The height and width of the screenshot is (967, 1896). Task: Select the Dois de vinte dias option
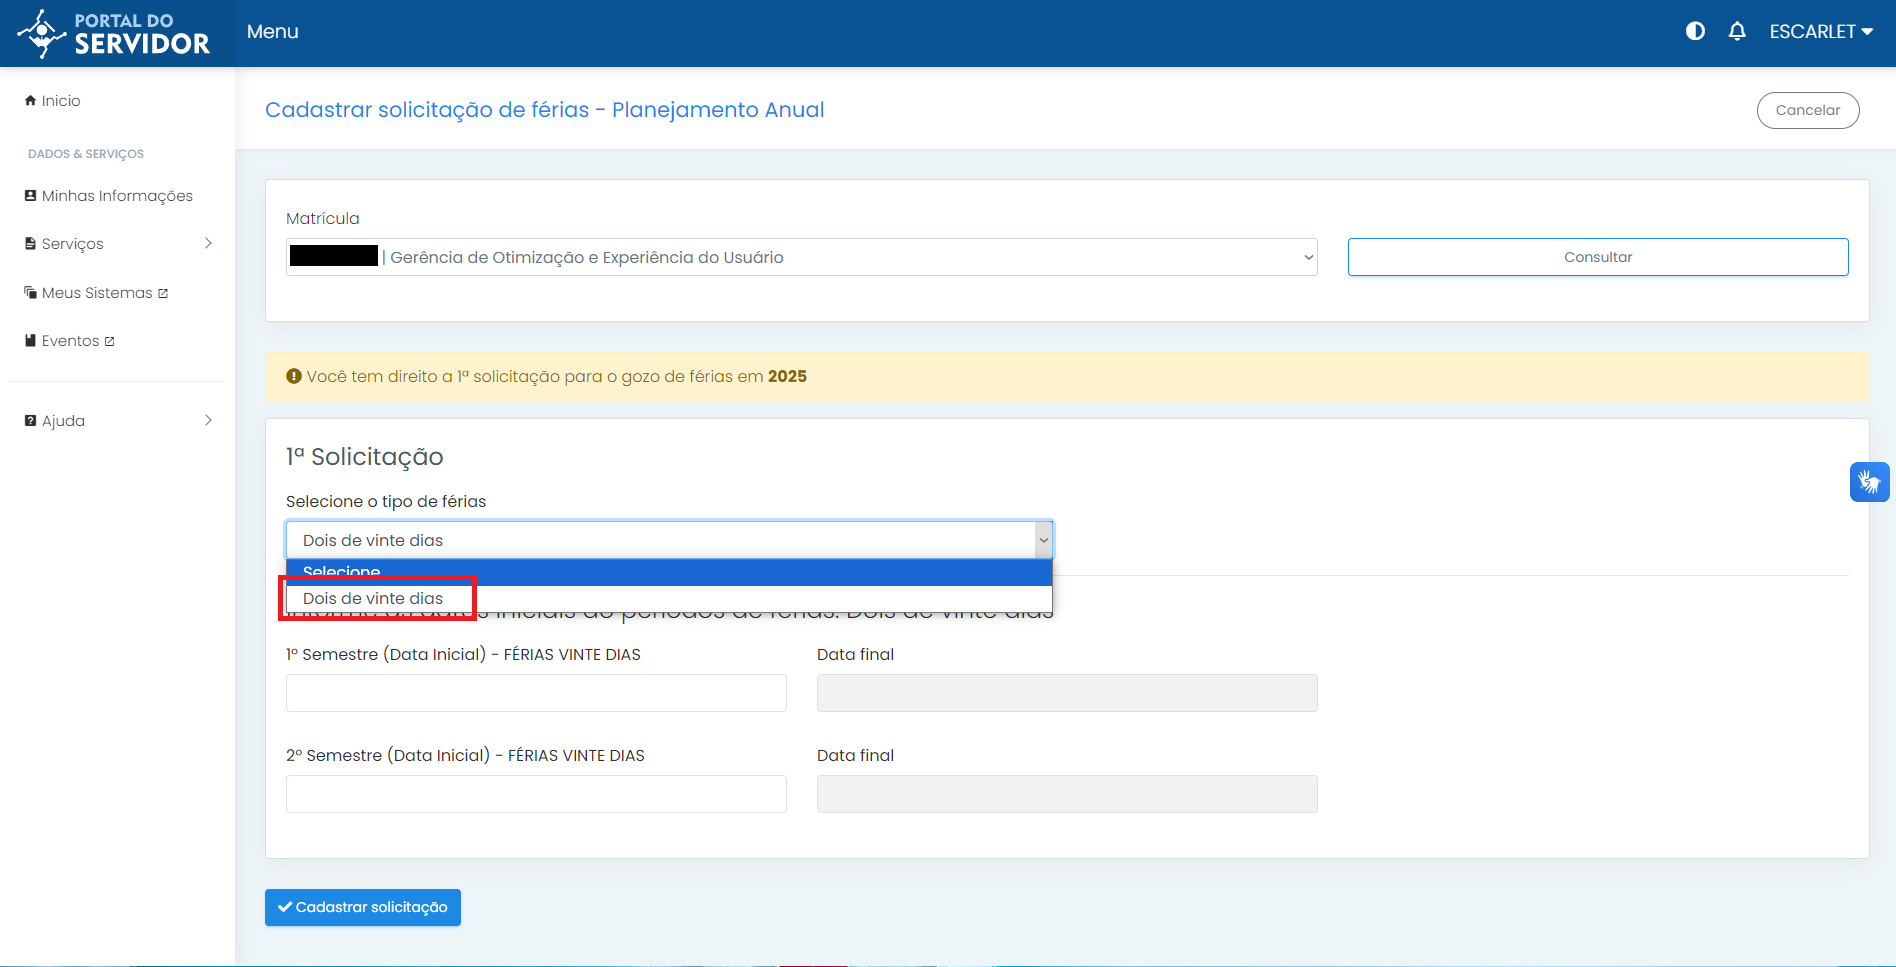click(669, 598)
